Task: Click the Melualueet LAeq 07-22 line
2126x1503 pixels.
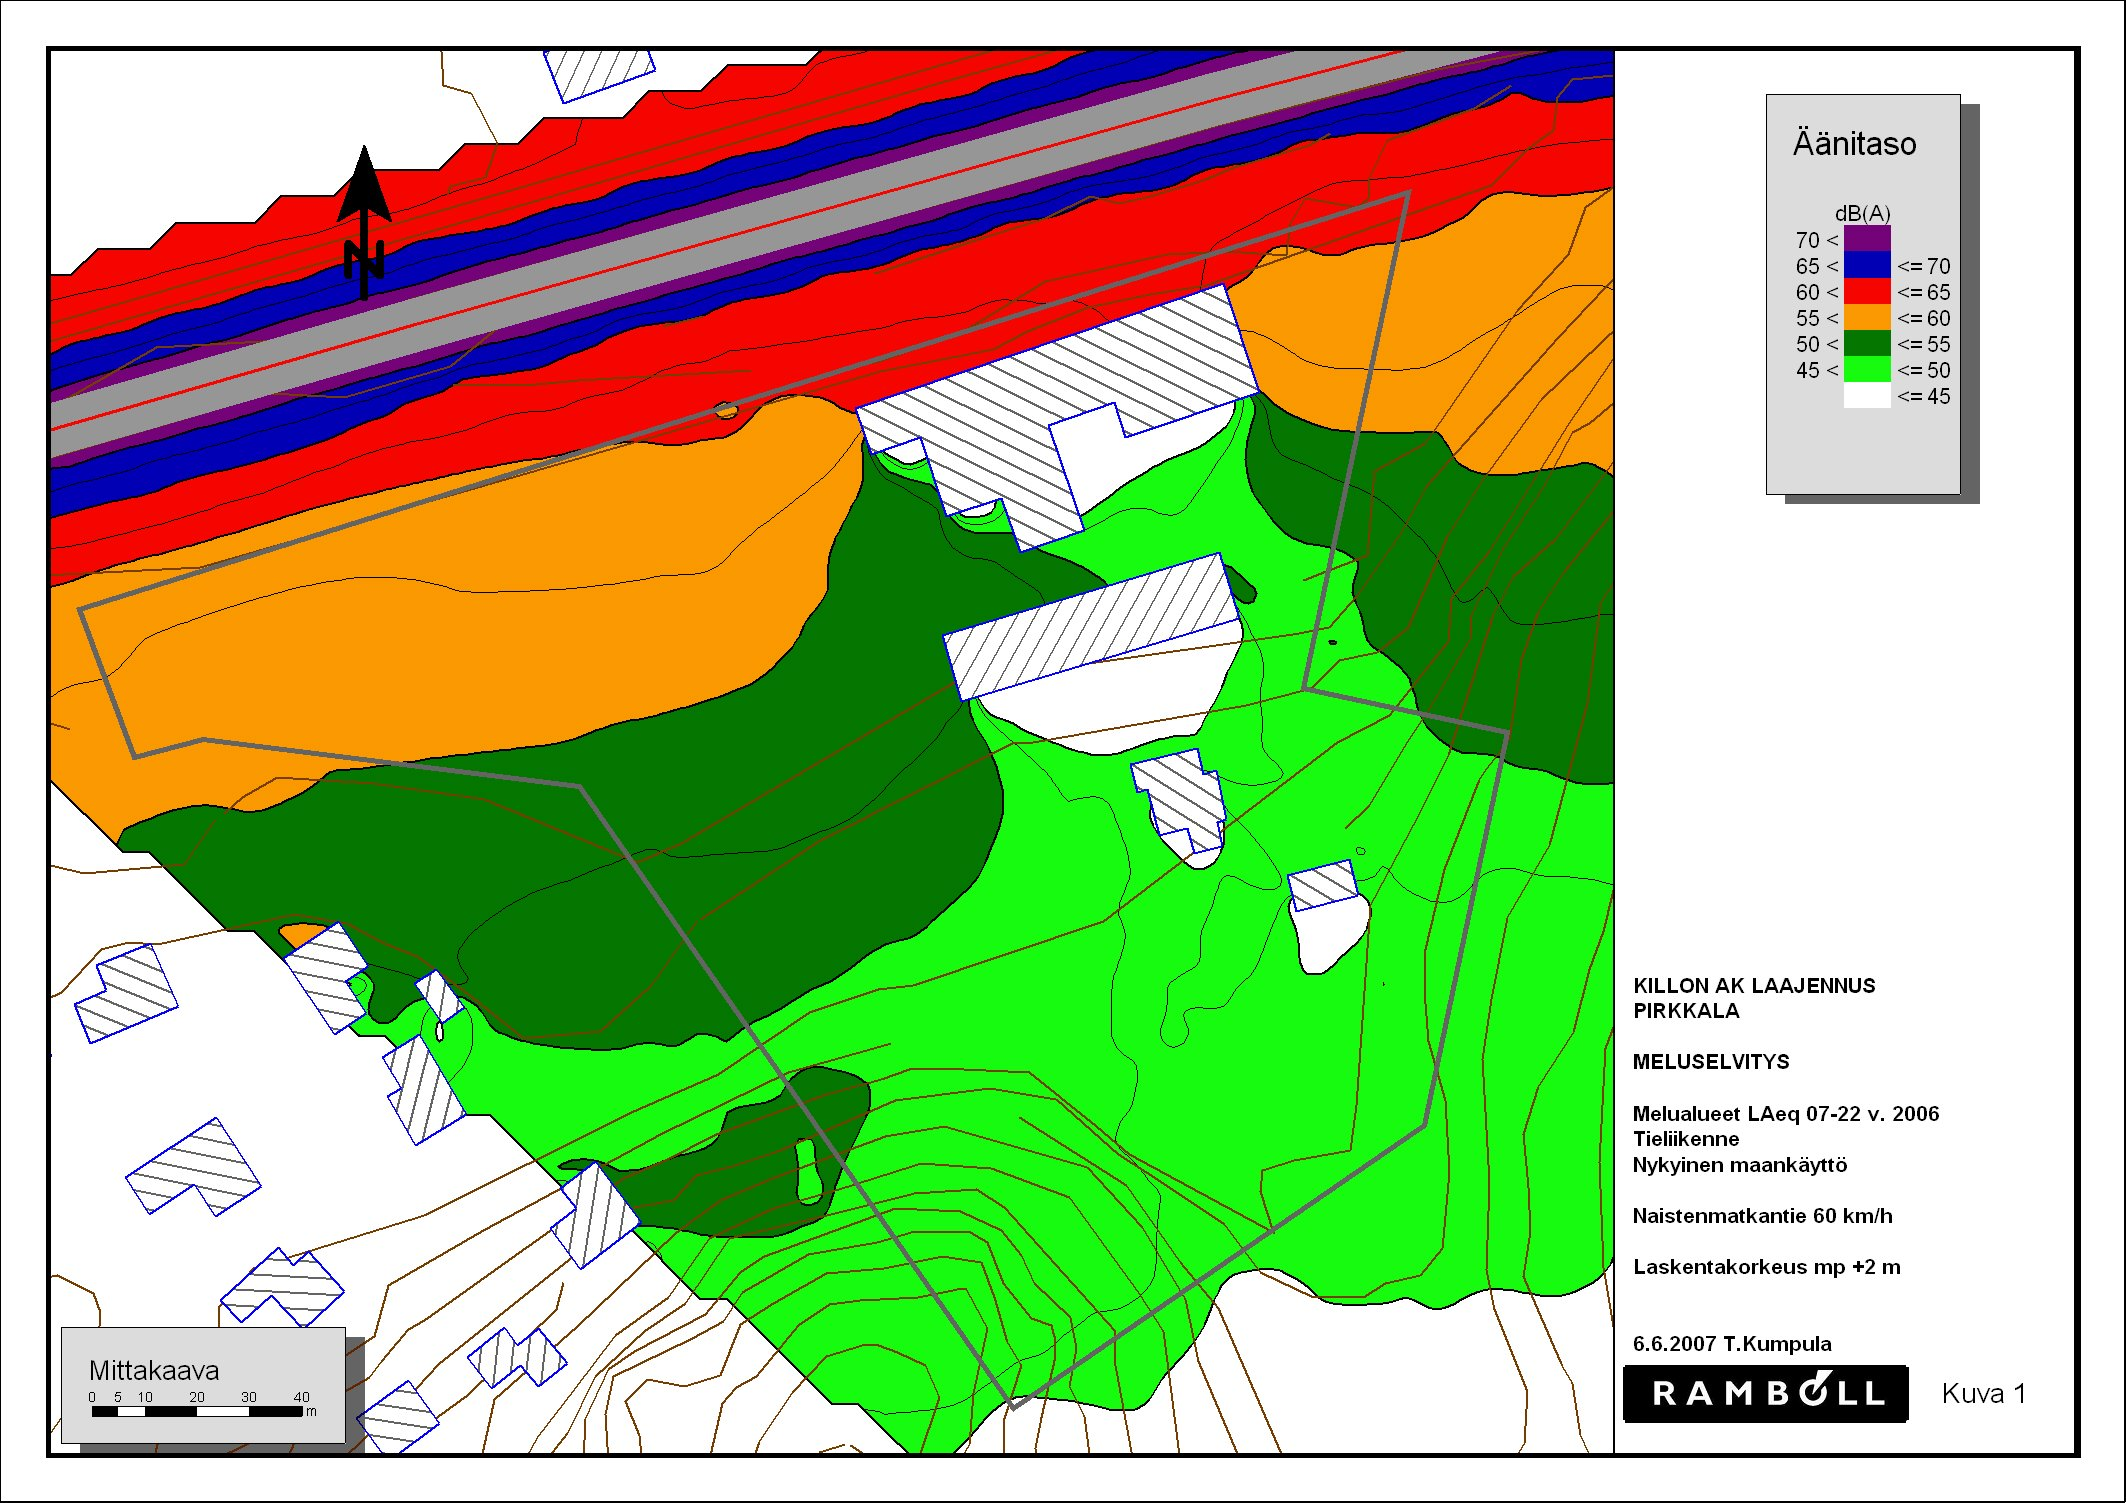Action: tap(1786, 1113)
